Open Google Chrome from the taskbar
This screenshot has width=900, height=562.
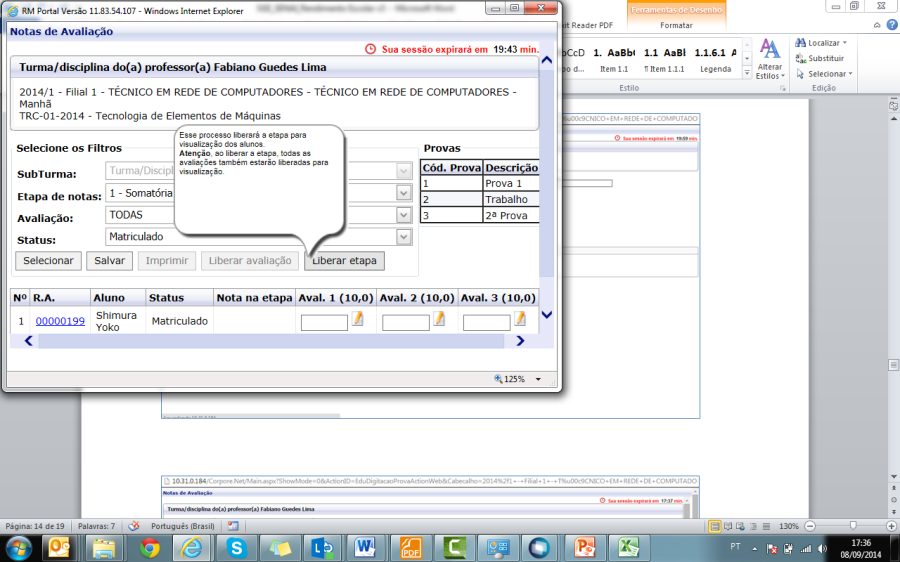pyautogui.click(x=150, y=548)
